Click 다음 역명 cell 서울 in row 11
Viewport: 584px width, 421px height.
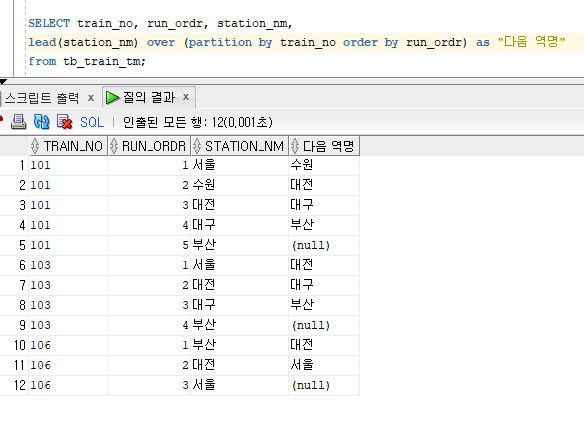click(324, 365)
